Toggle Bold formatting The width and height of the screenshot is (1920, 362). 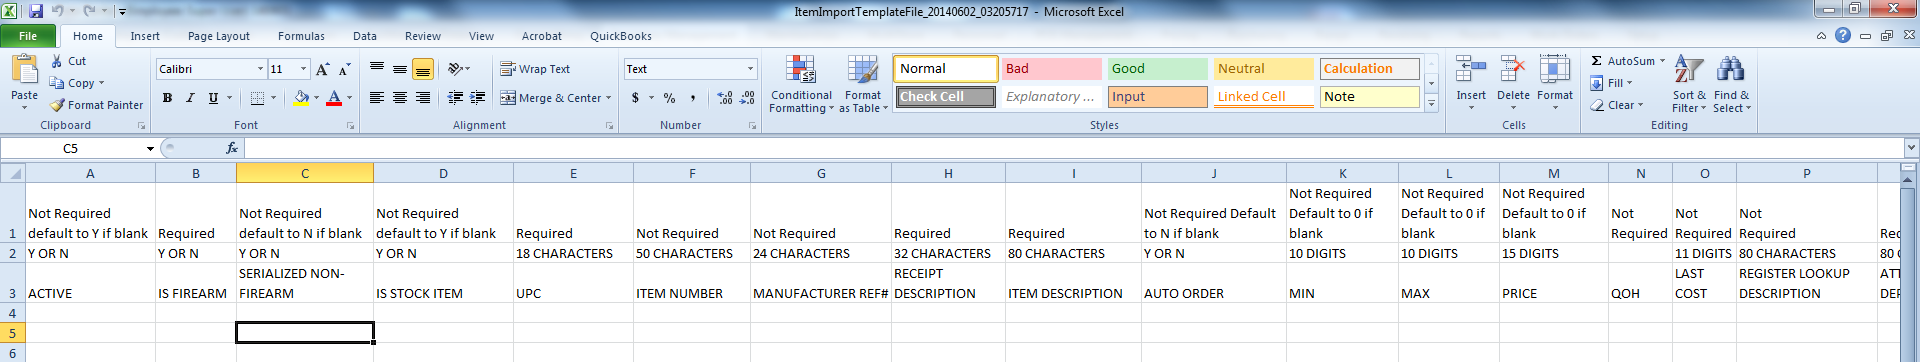[x=167, y=98]
